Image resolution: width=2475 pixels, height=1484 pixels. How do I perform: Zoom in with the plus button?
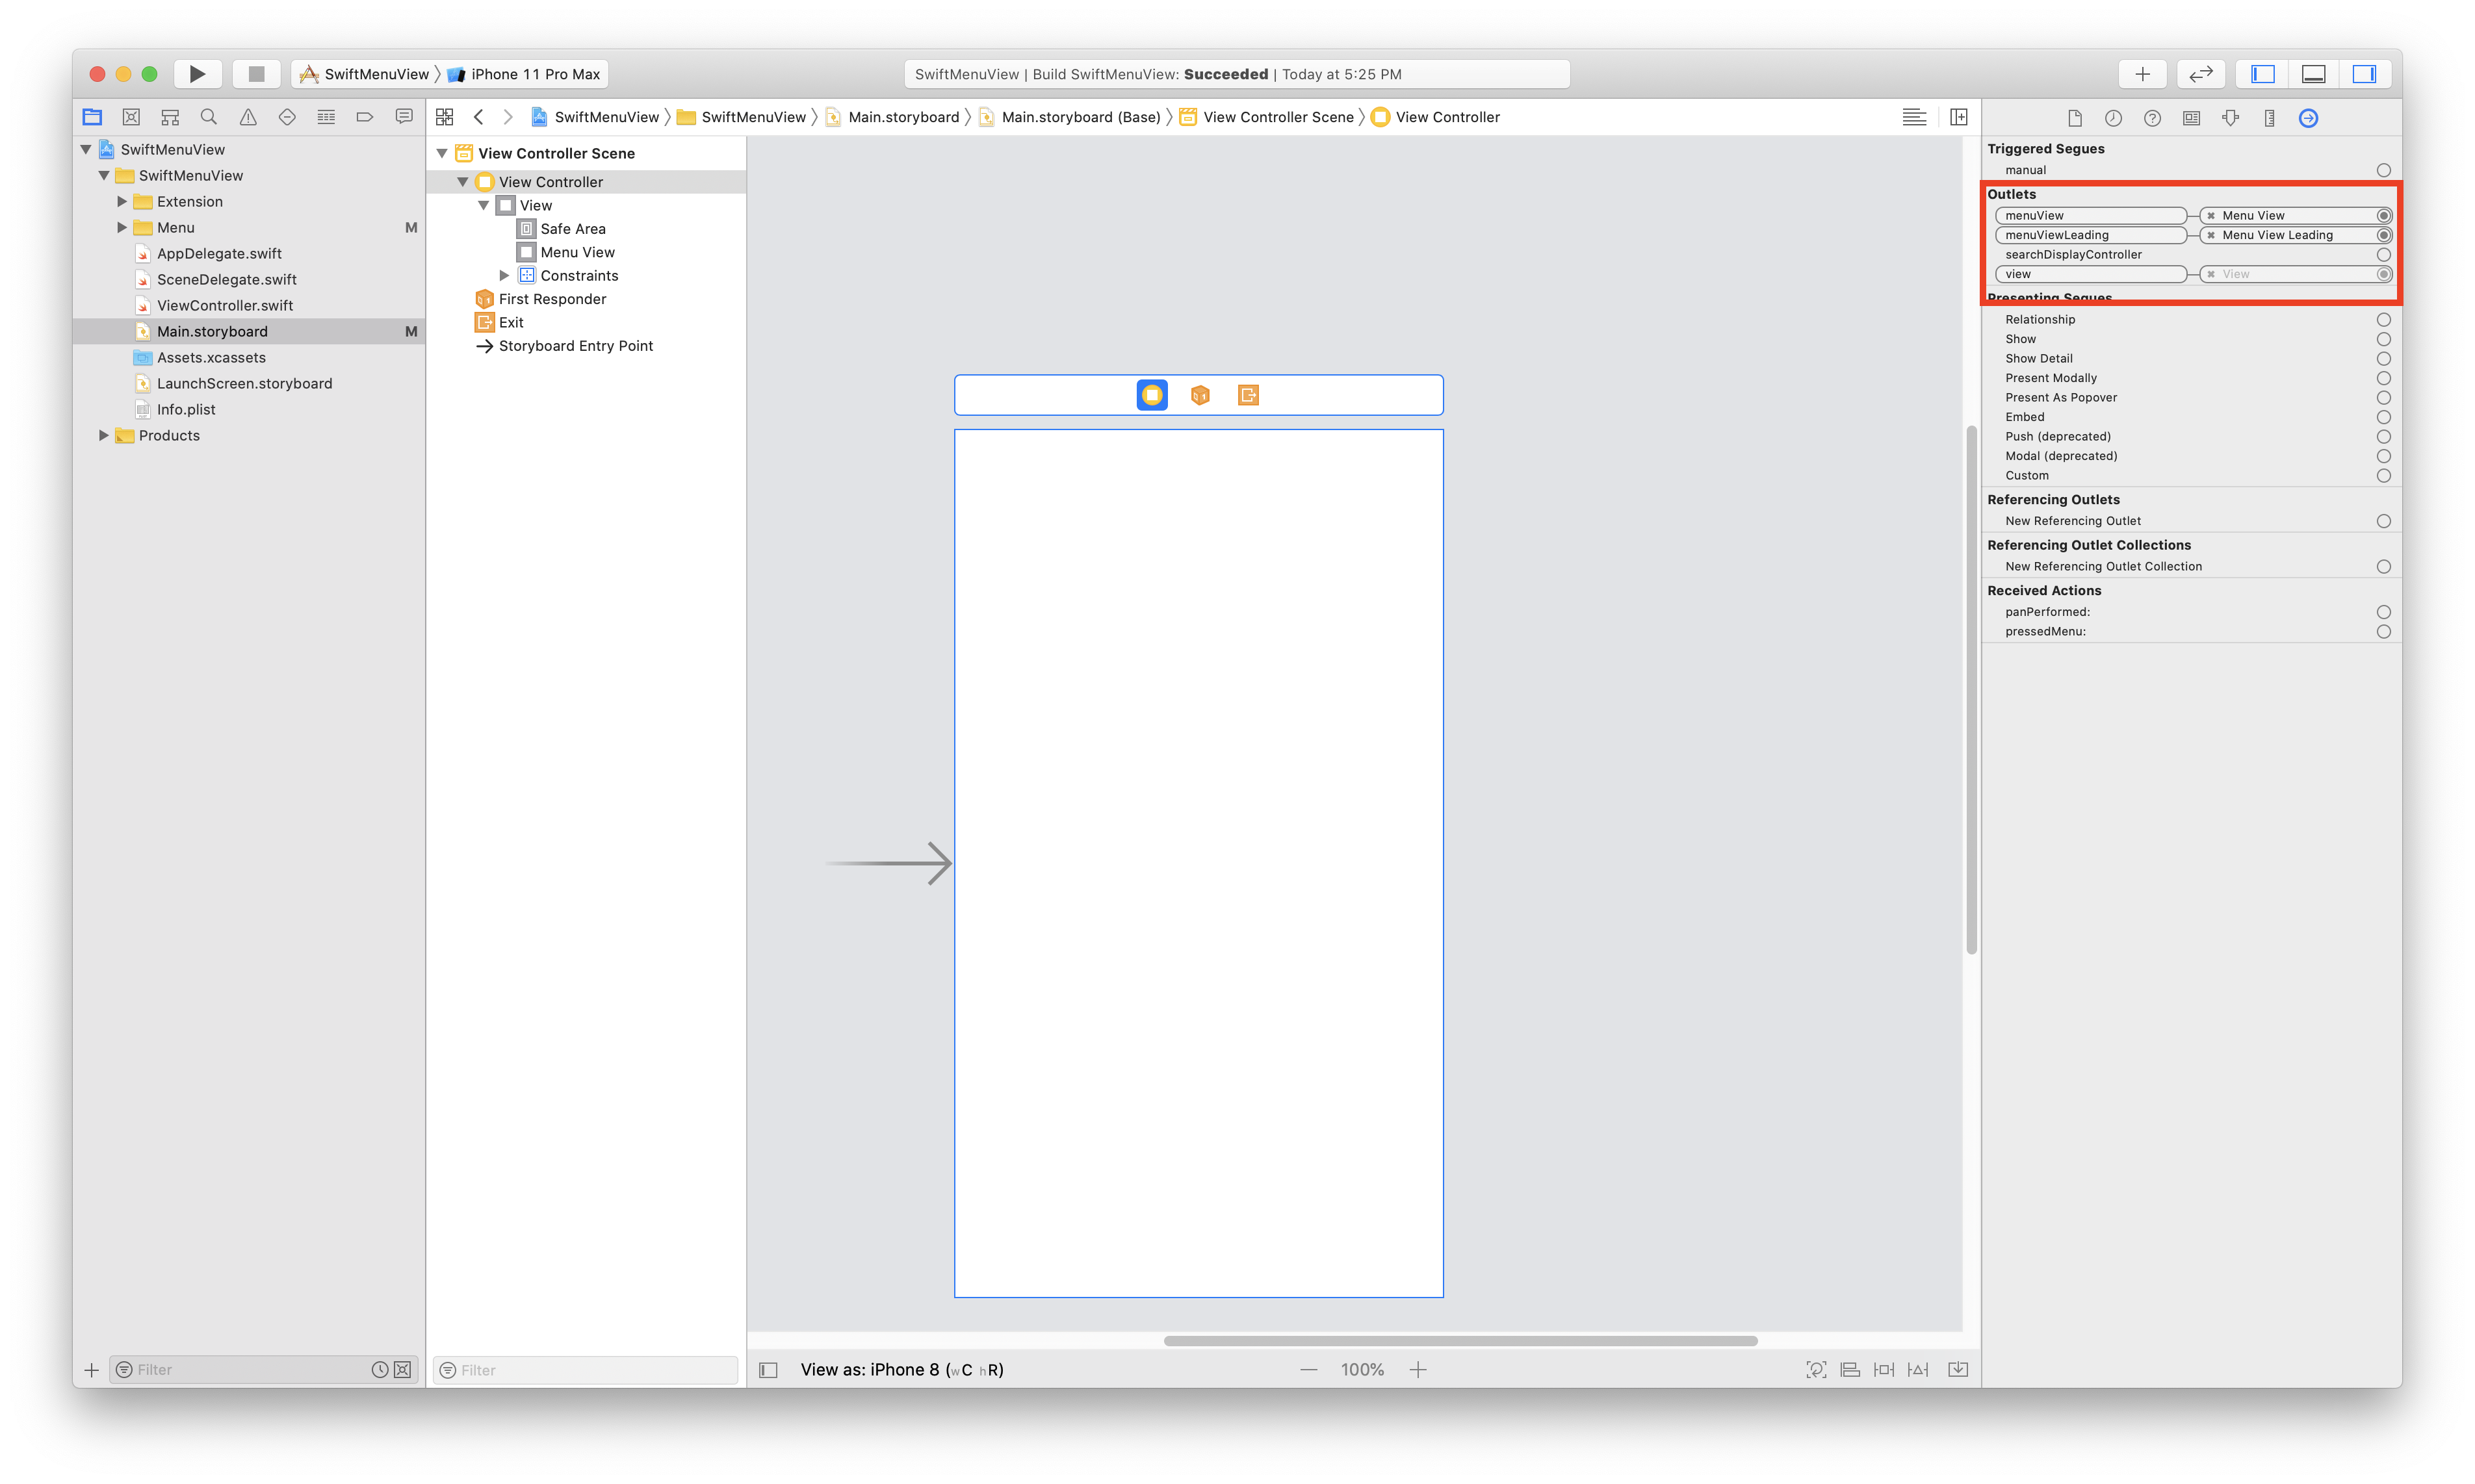click(1417, 1370)
